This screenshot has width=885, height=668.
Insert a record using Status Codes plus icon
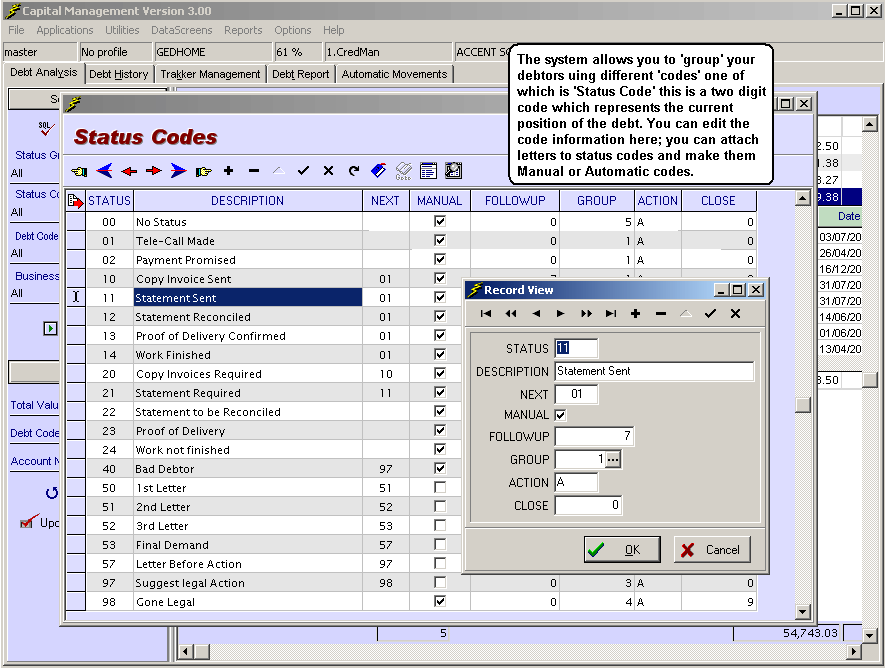pos(229,170)
